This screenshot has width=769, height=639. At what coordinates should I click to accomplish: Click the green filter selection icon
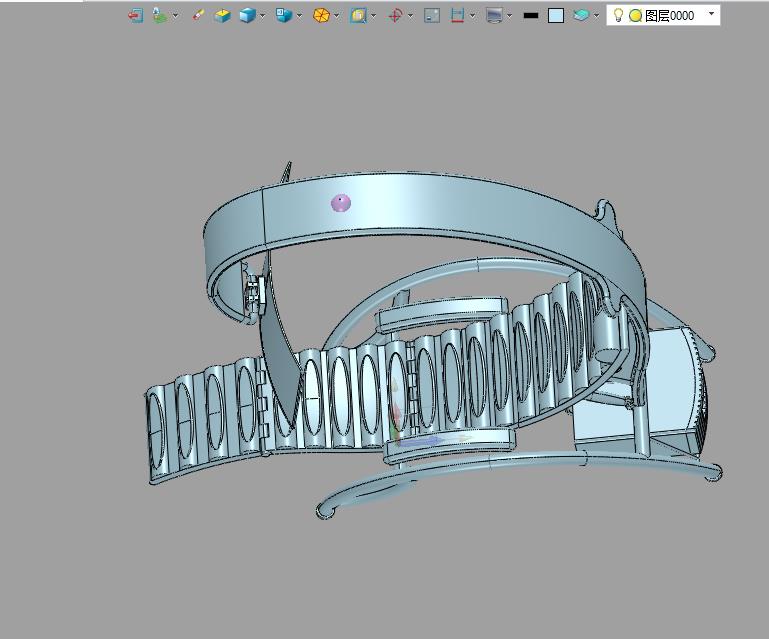(x=159, y=16)
